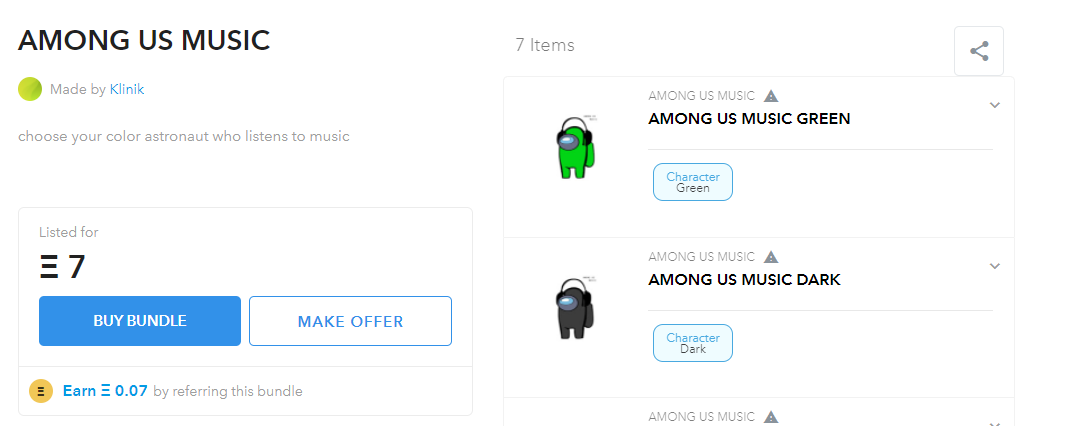
Task: Click the warning icon on the GREEN item
Action: point(771,96)
